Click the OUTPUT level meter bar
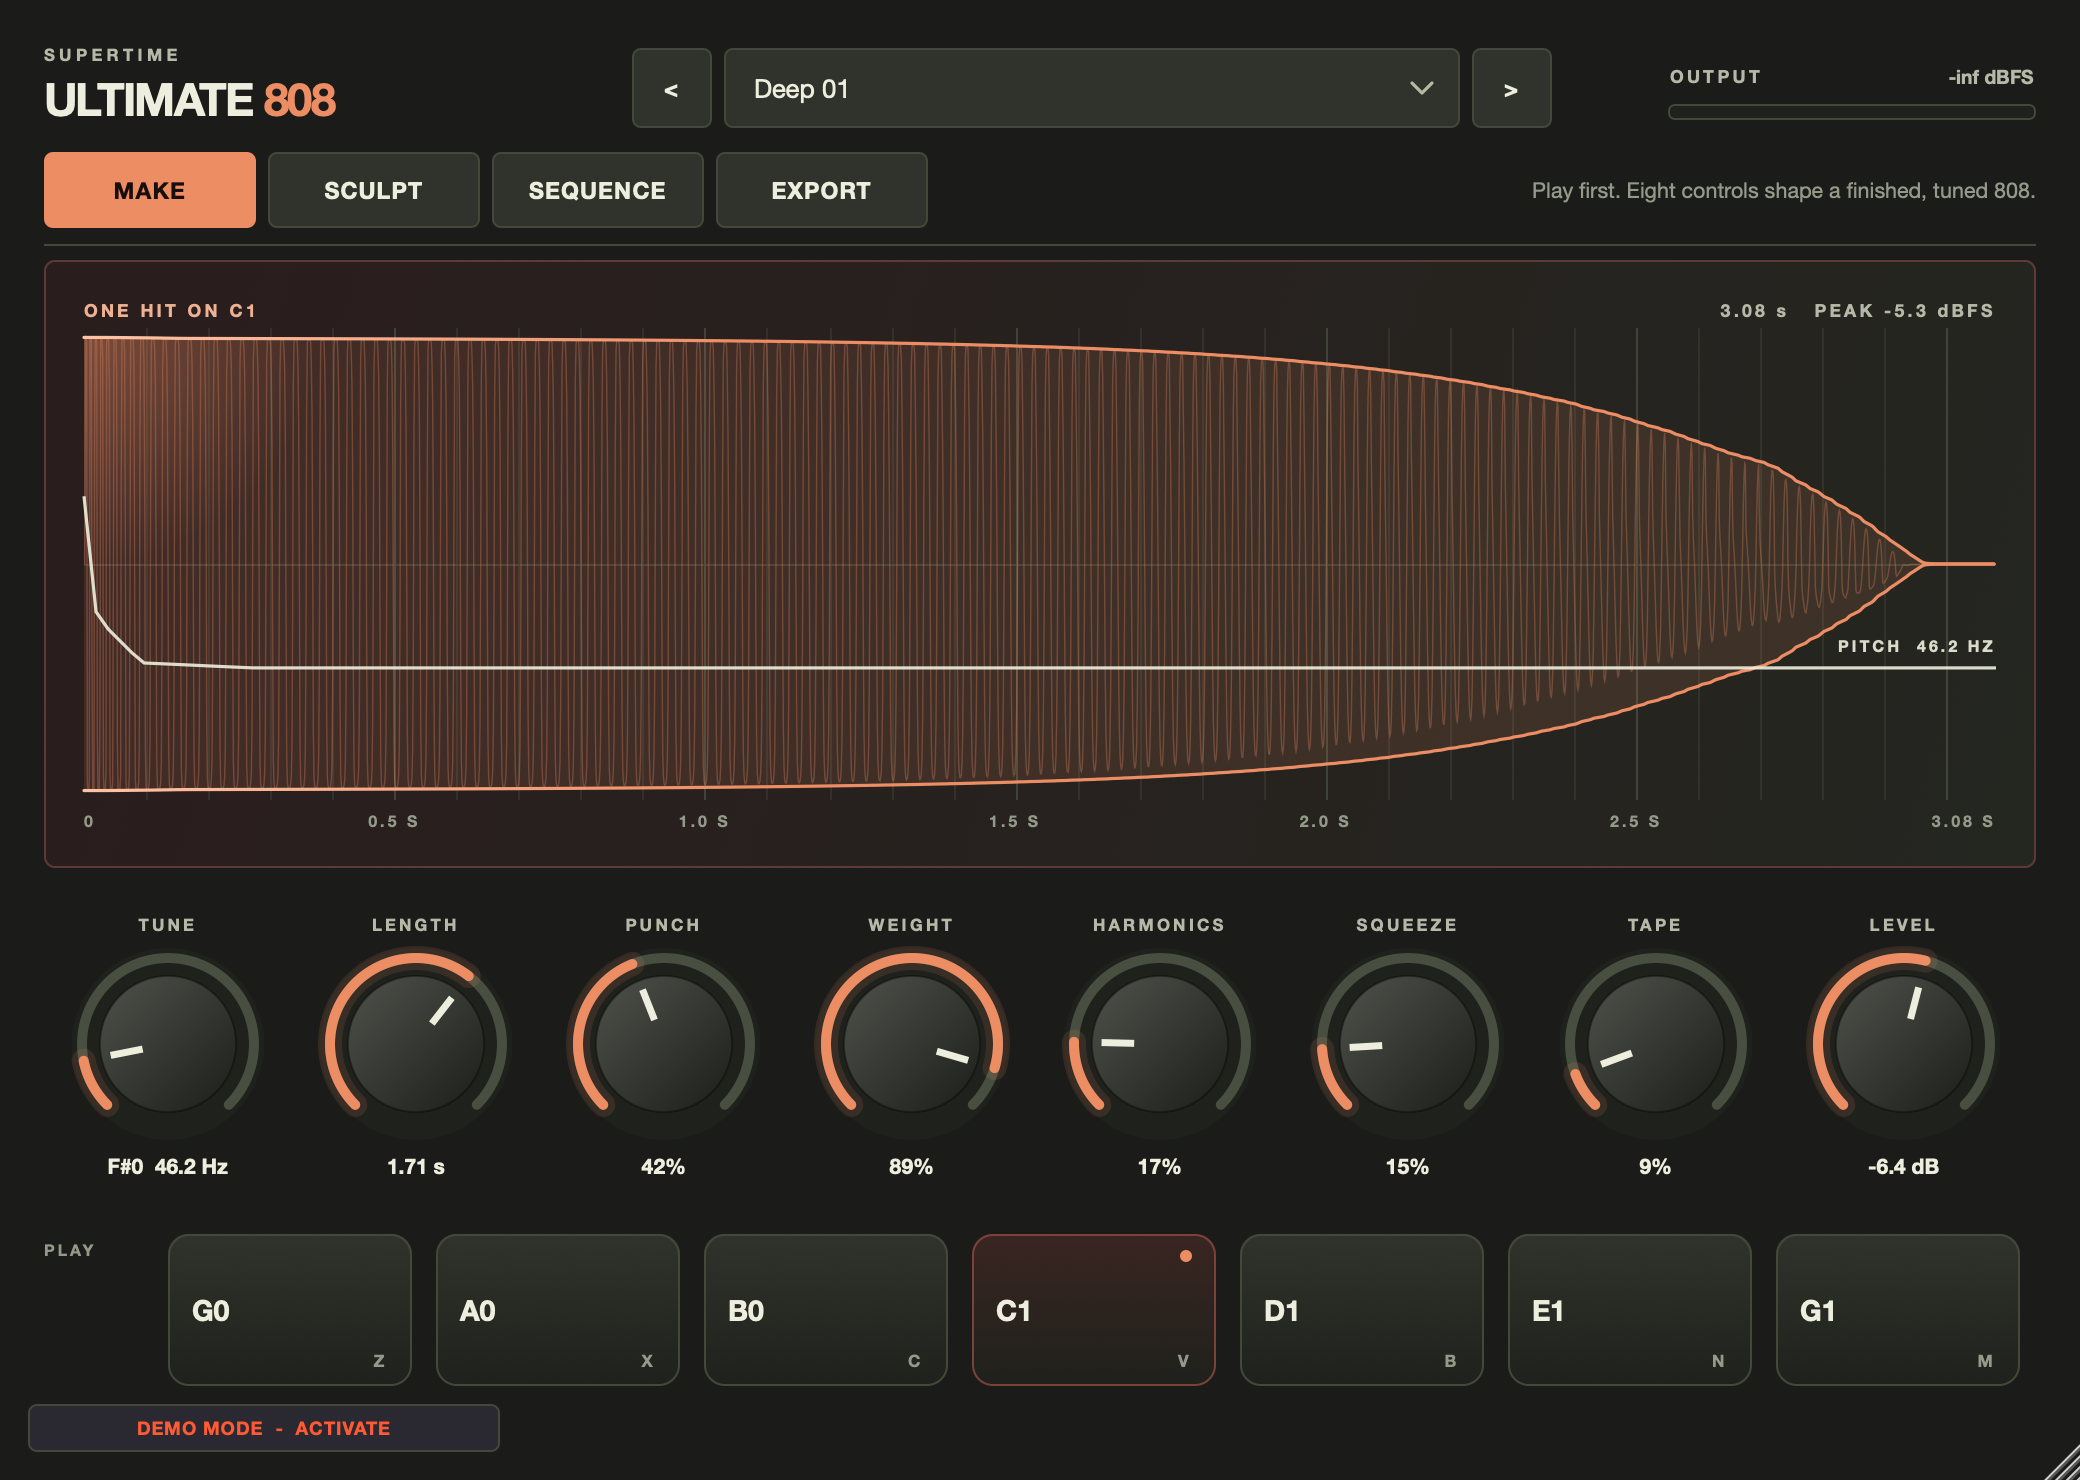Screen dimensions: 2080x1480 [1852, 112]
